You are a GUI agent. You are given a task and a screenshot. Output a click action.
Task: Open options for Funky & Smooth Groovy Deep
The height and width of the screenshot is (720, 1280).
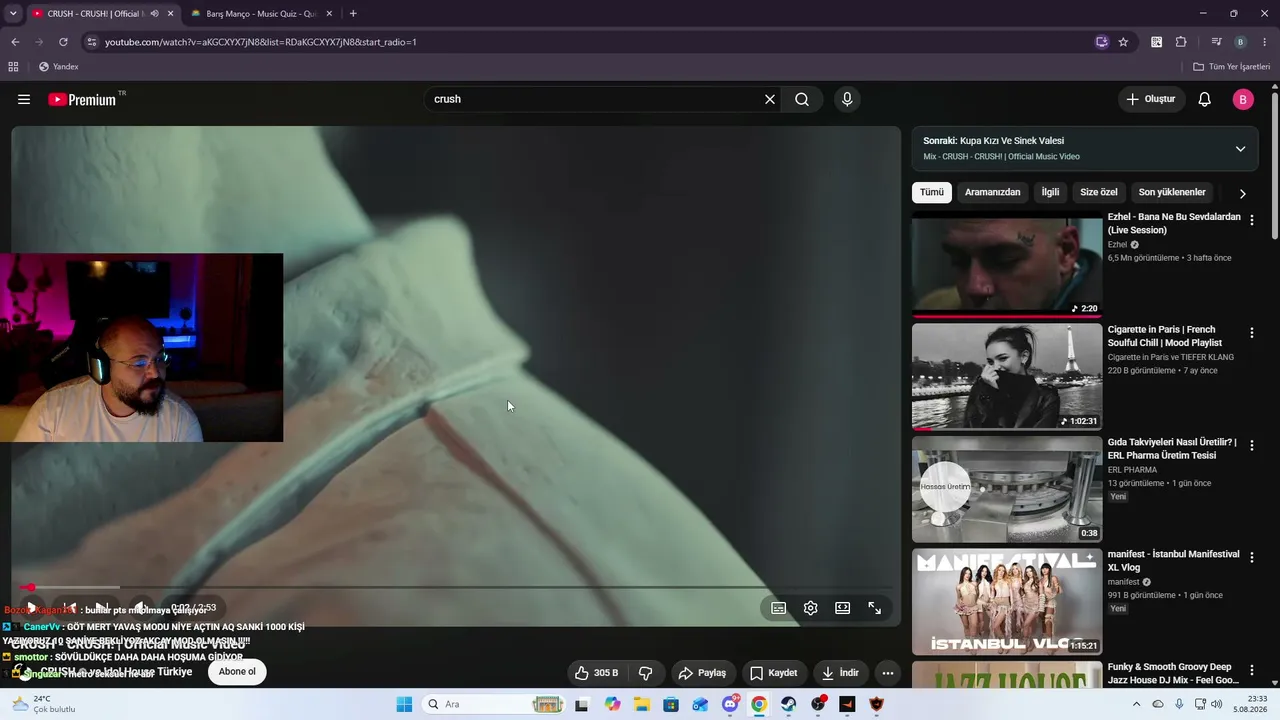(x=1251, y=670)
